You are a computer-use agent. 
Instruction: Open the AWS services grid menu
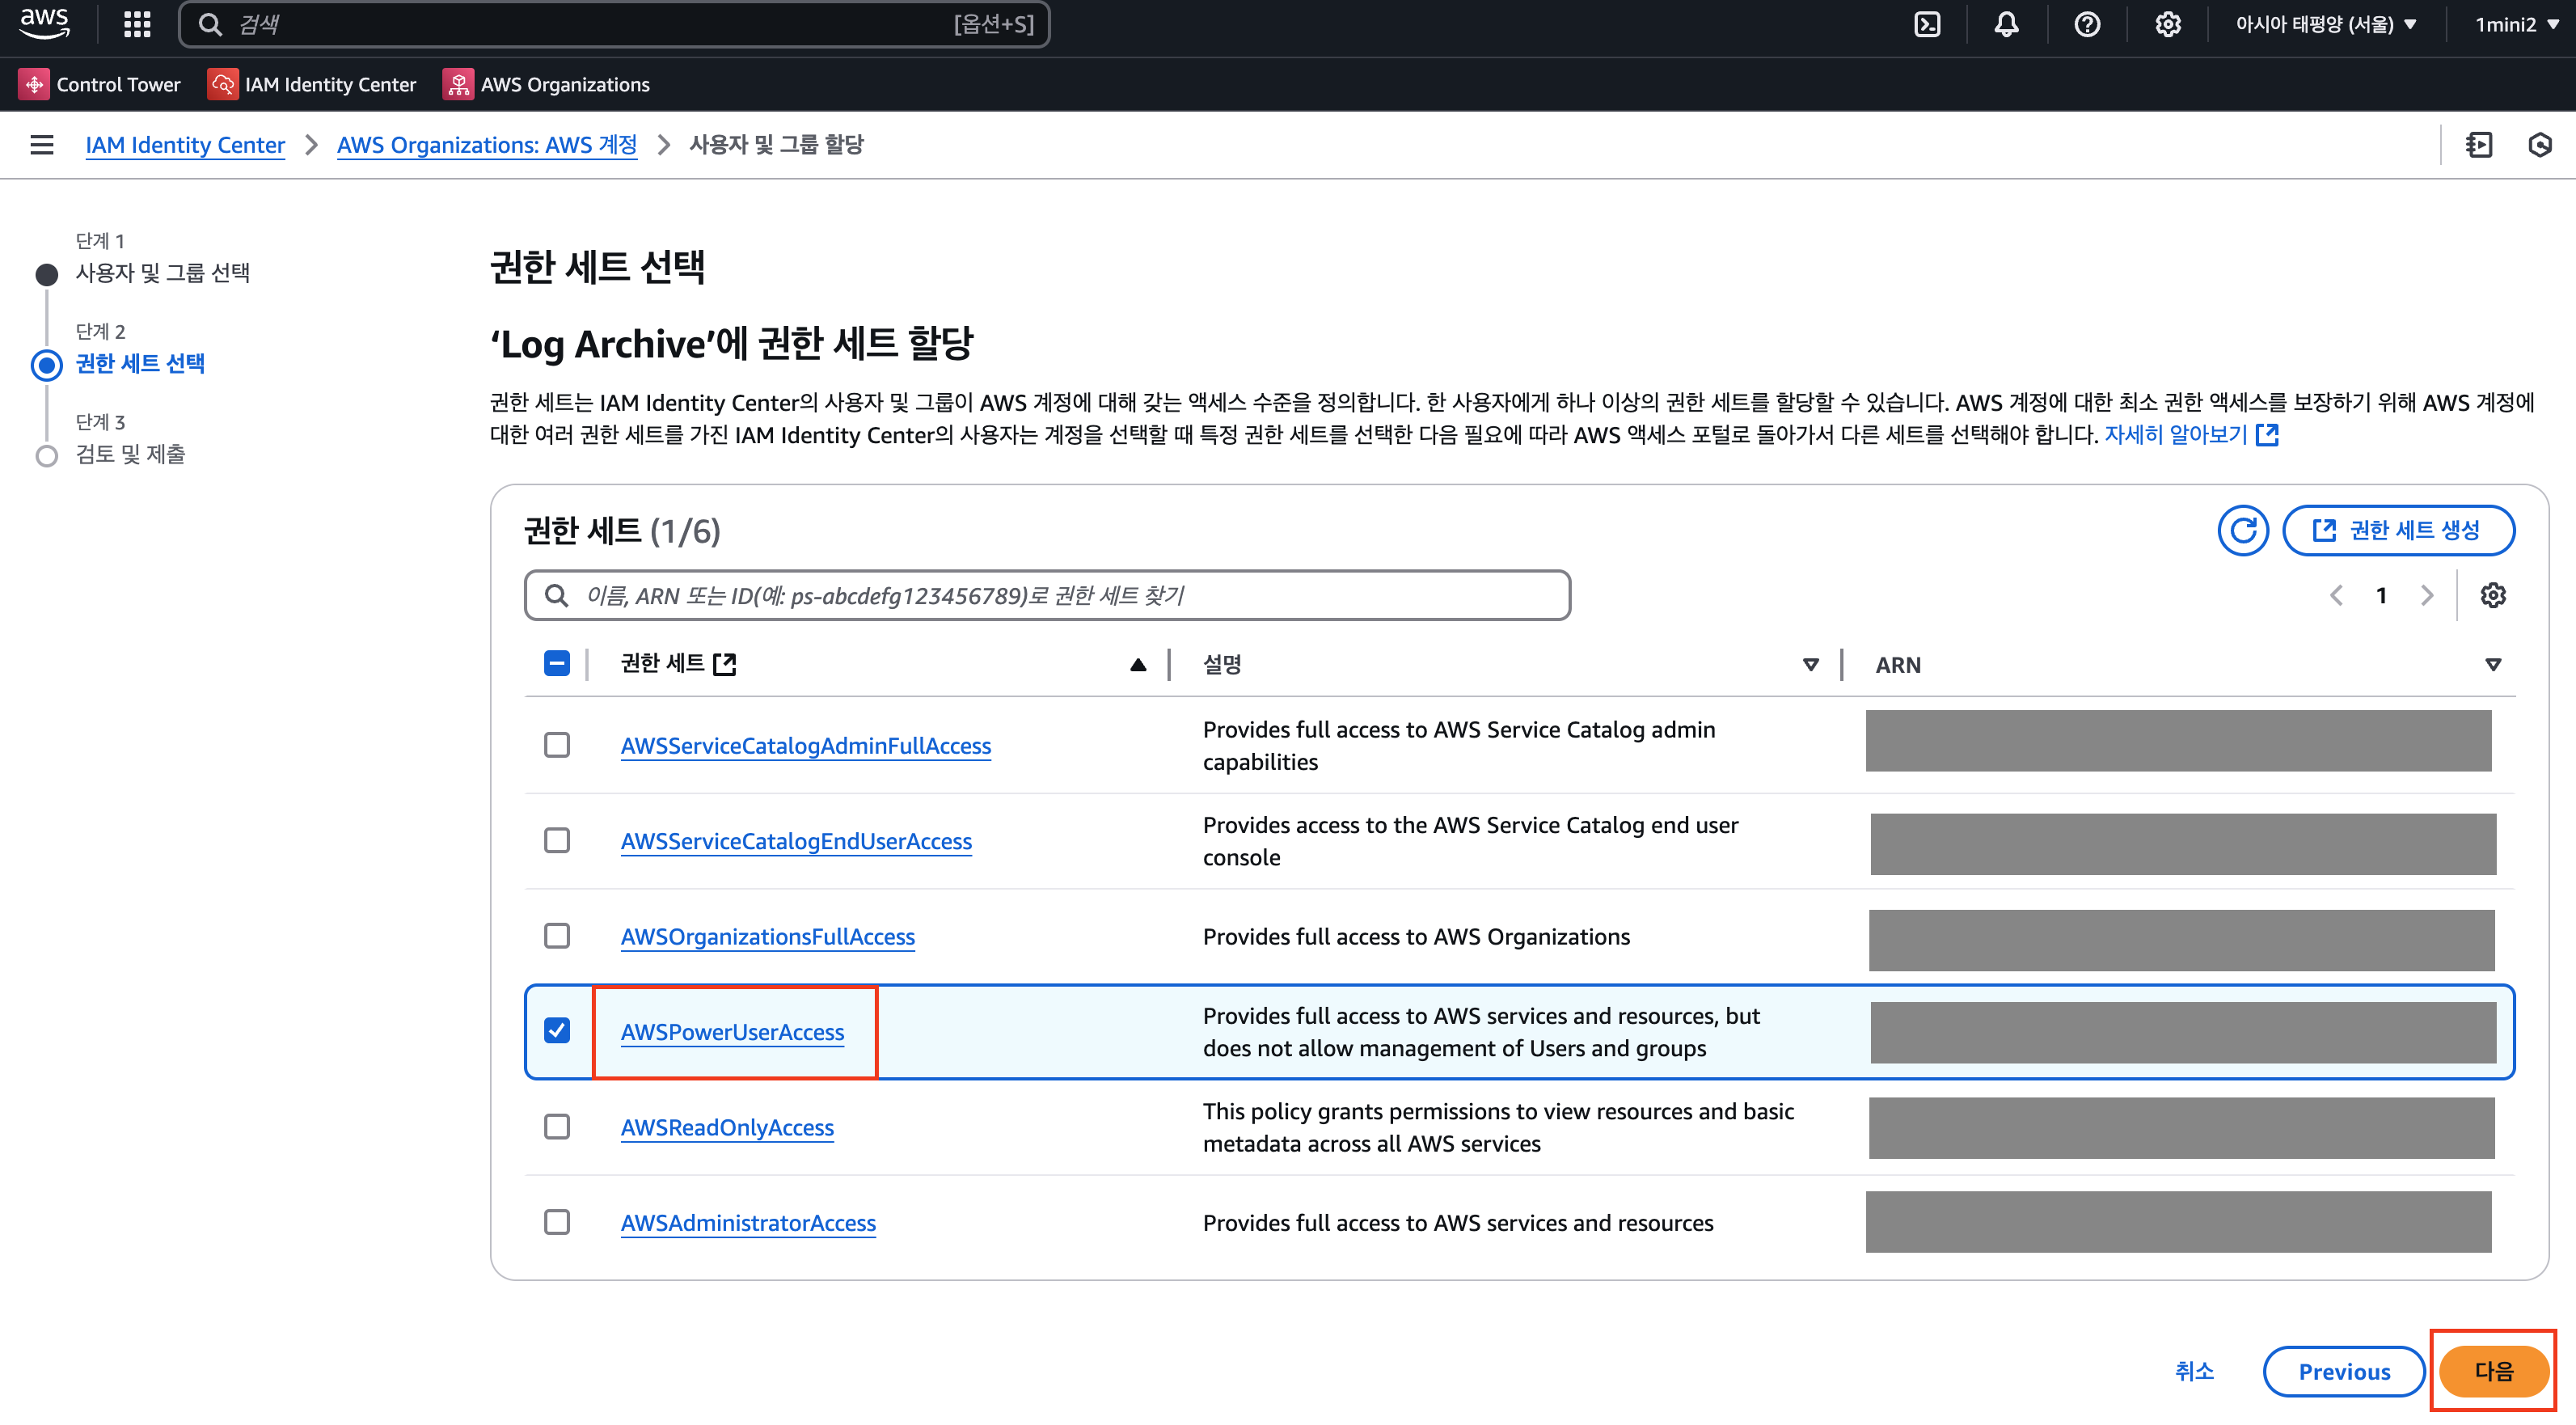(137, 24)
